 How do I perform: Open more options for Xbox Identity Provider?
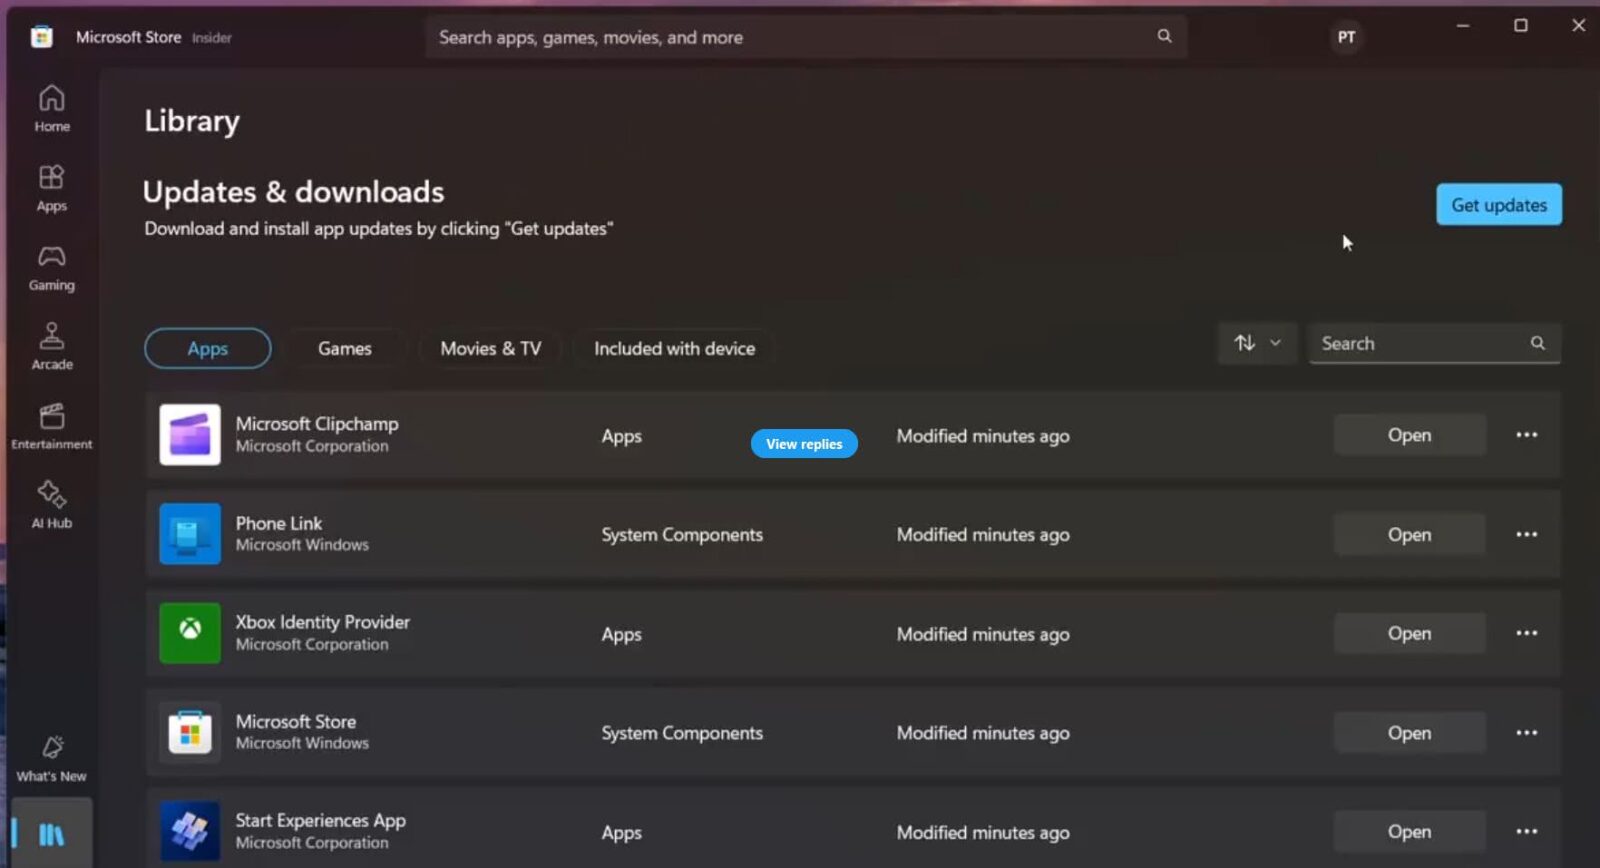click(x=1526, y=633)
